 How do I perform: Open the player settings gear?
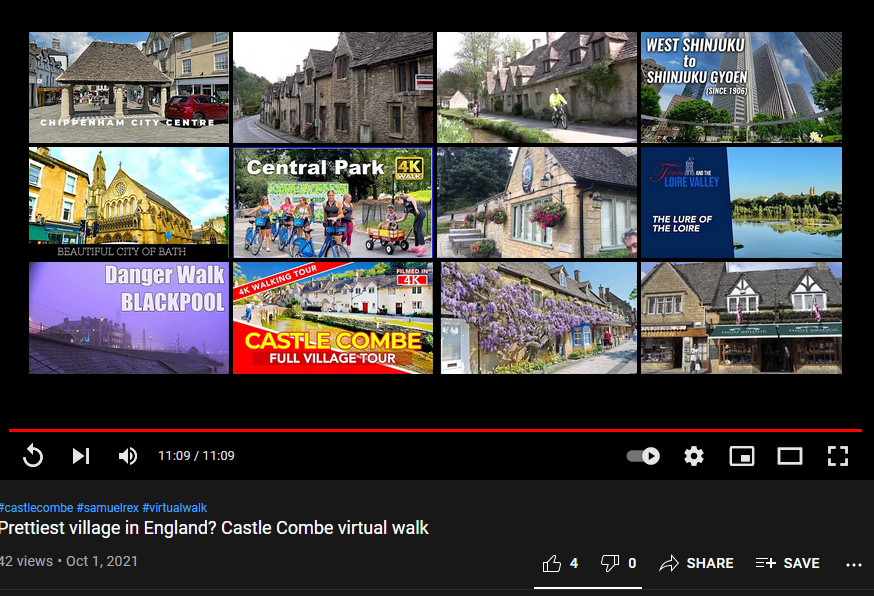click(693, 456)
